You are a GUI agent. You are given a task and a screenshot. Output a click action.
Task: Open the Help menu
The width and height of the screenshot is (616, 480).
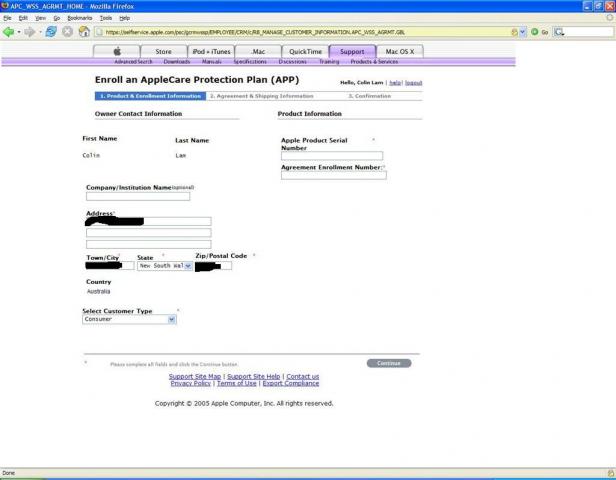[x=125, y=18]
